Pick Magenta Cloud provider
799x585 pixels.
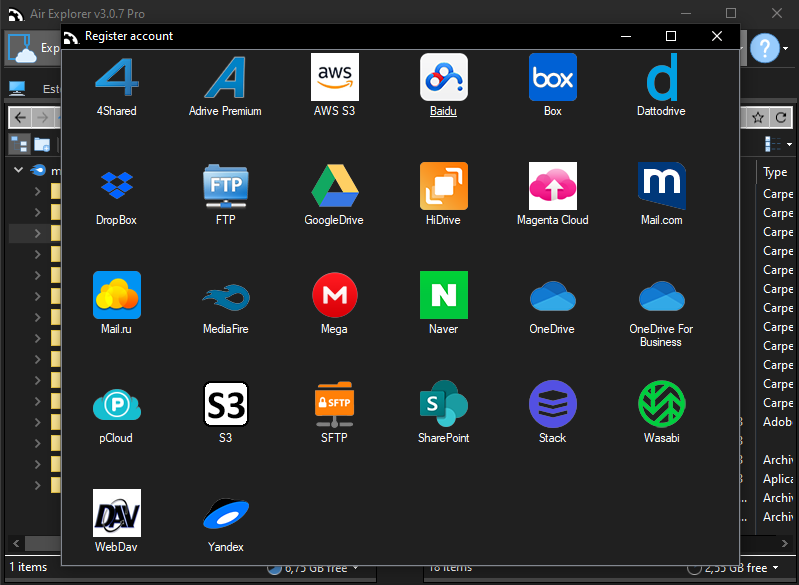coord(552,195)
